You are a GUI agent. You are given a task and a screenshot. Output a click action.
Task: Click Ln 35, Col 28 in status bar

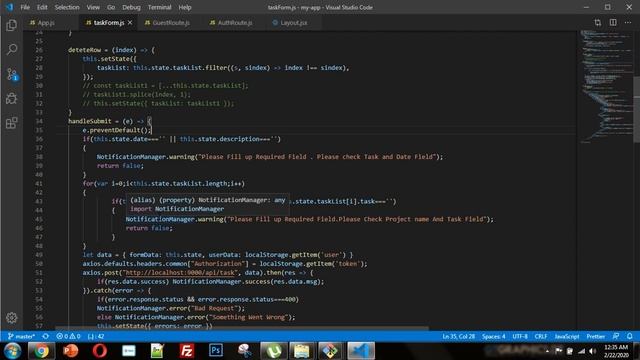pos(458,336)
